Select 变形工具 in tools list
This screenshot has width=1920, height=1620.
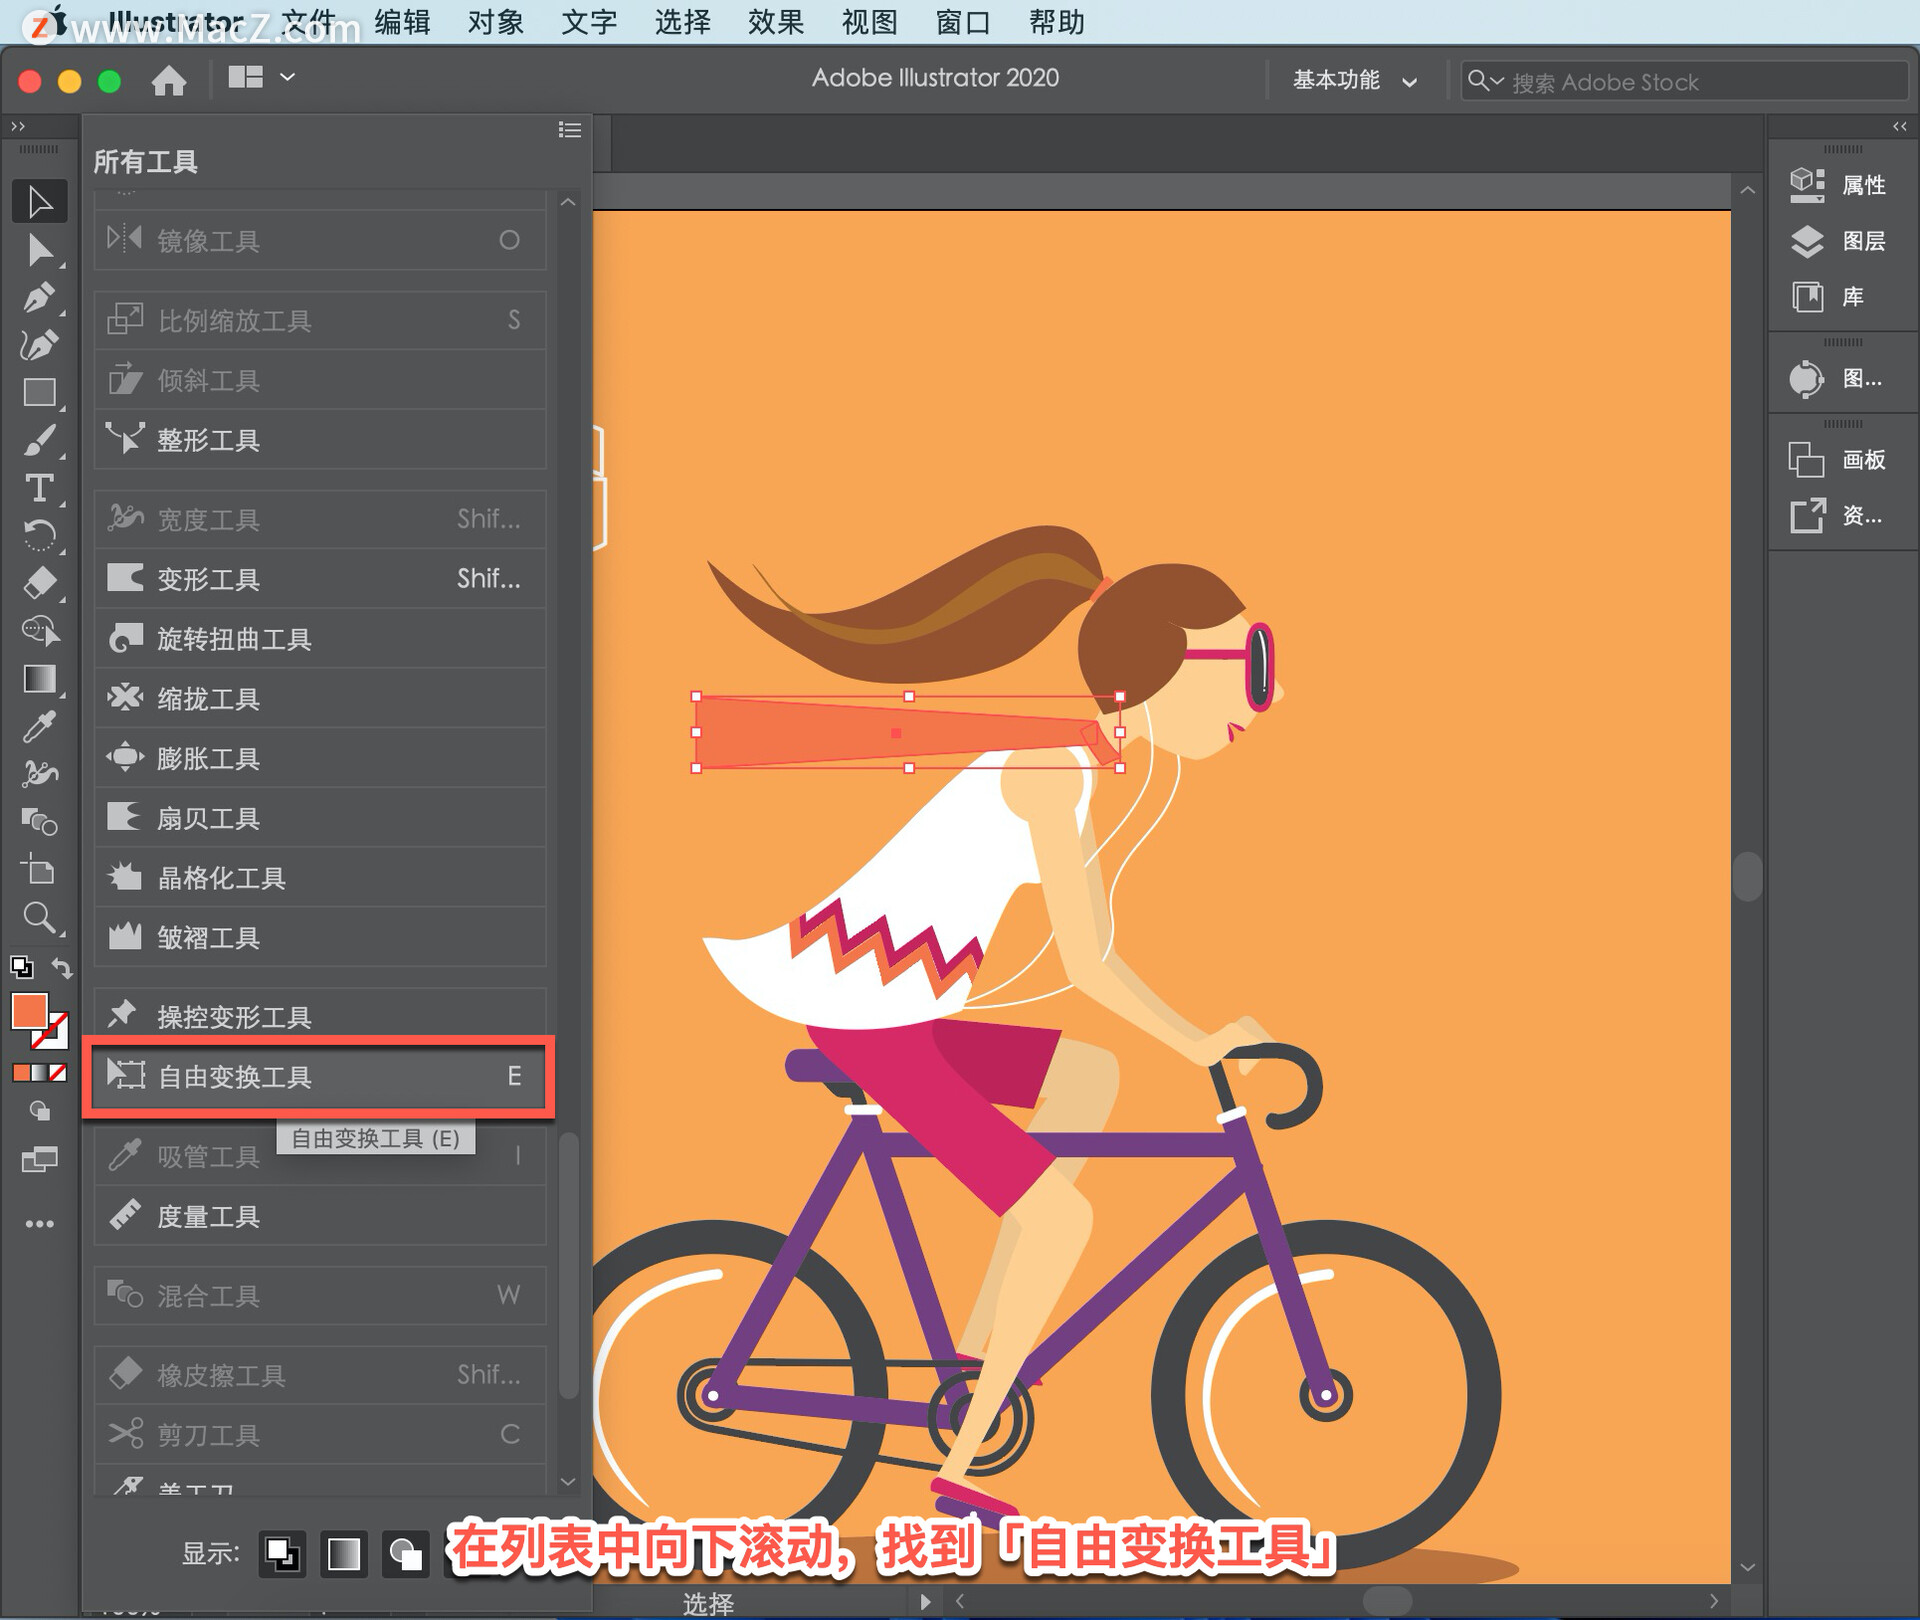320,579
